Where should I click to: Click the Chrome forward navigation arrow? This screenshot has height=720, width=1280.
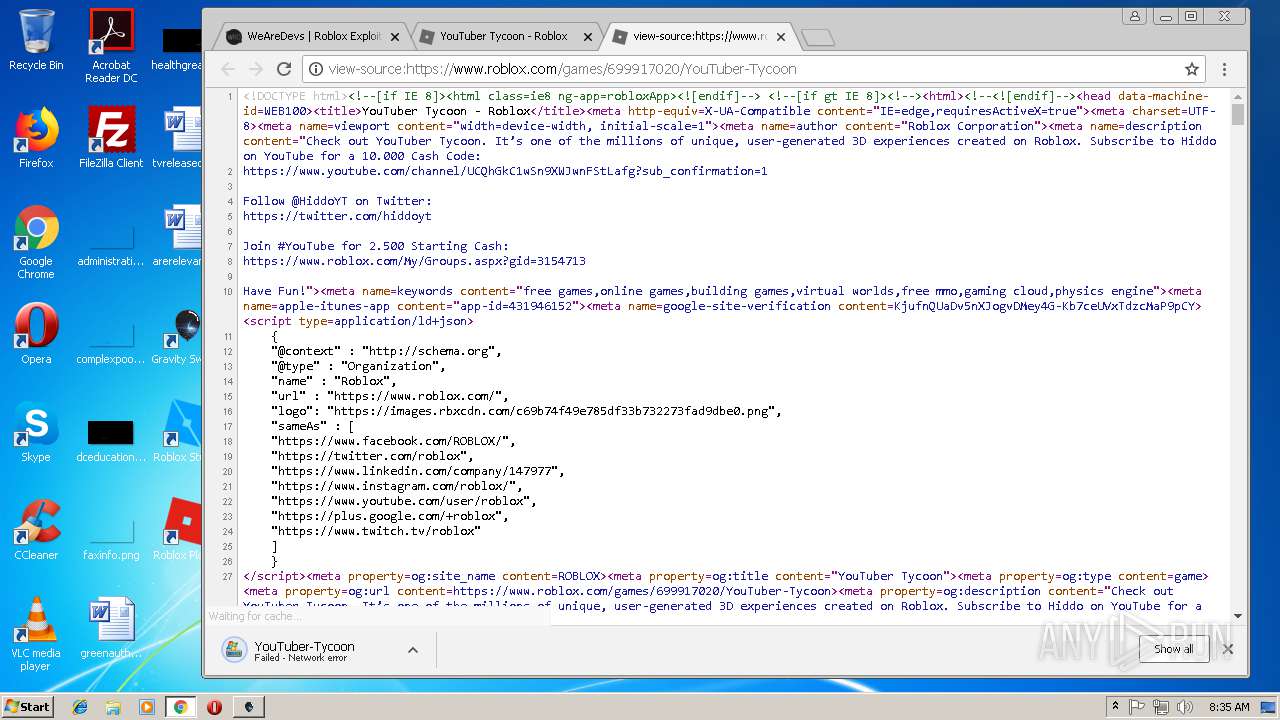[x=256, y=69]
